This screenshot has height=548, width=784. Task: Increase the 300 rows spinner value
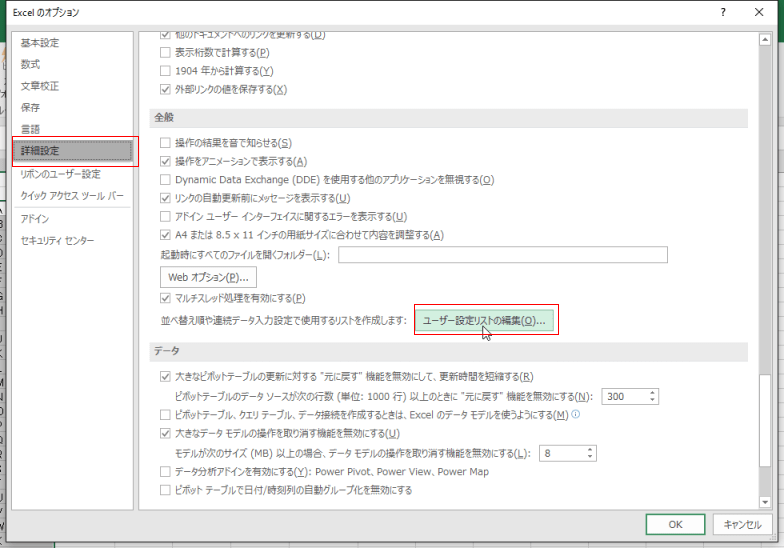pos(652,393)
